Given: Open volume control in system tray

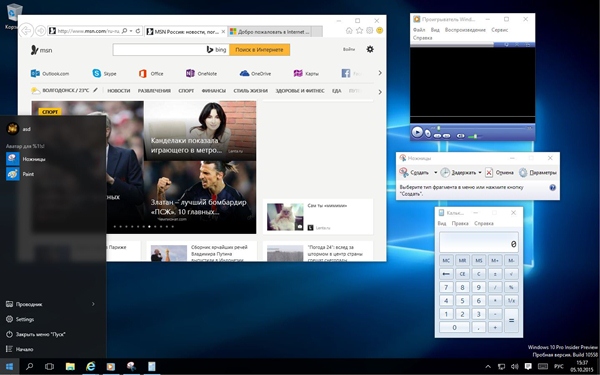Looking at the screenshot, I should (x=515, y=367).
